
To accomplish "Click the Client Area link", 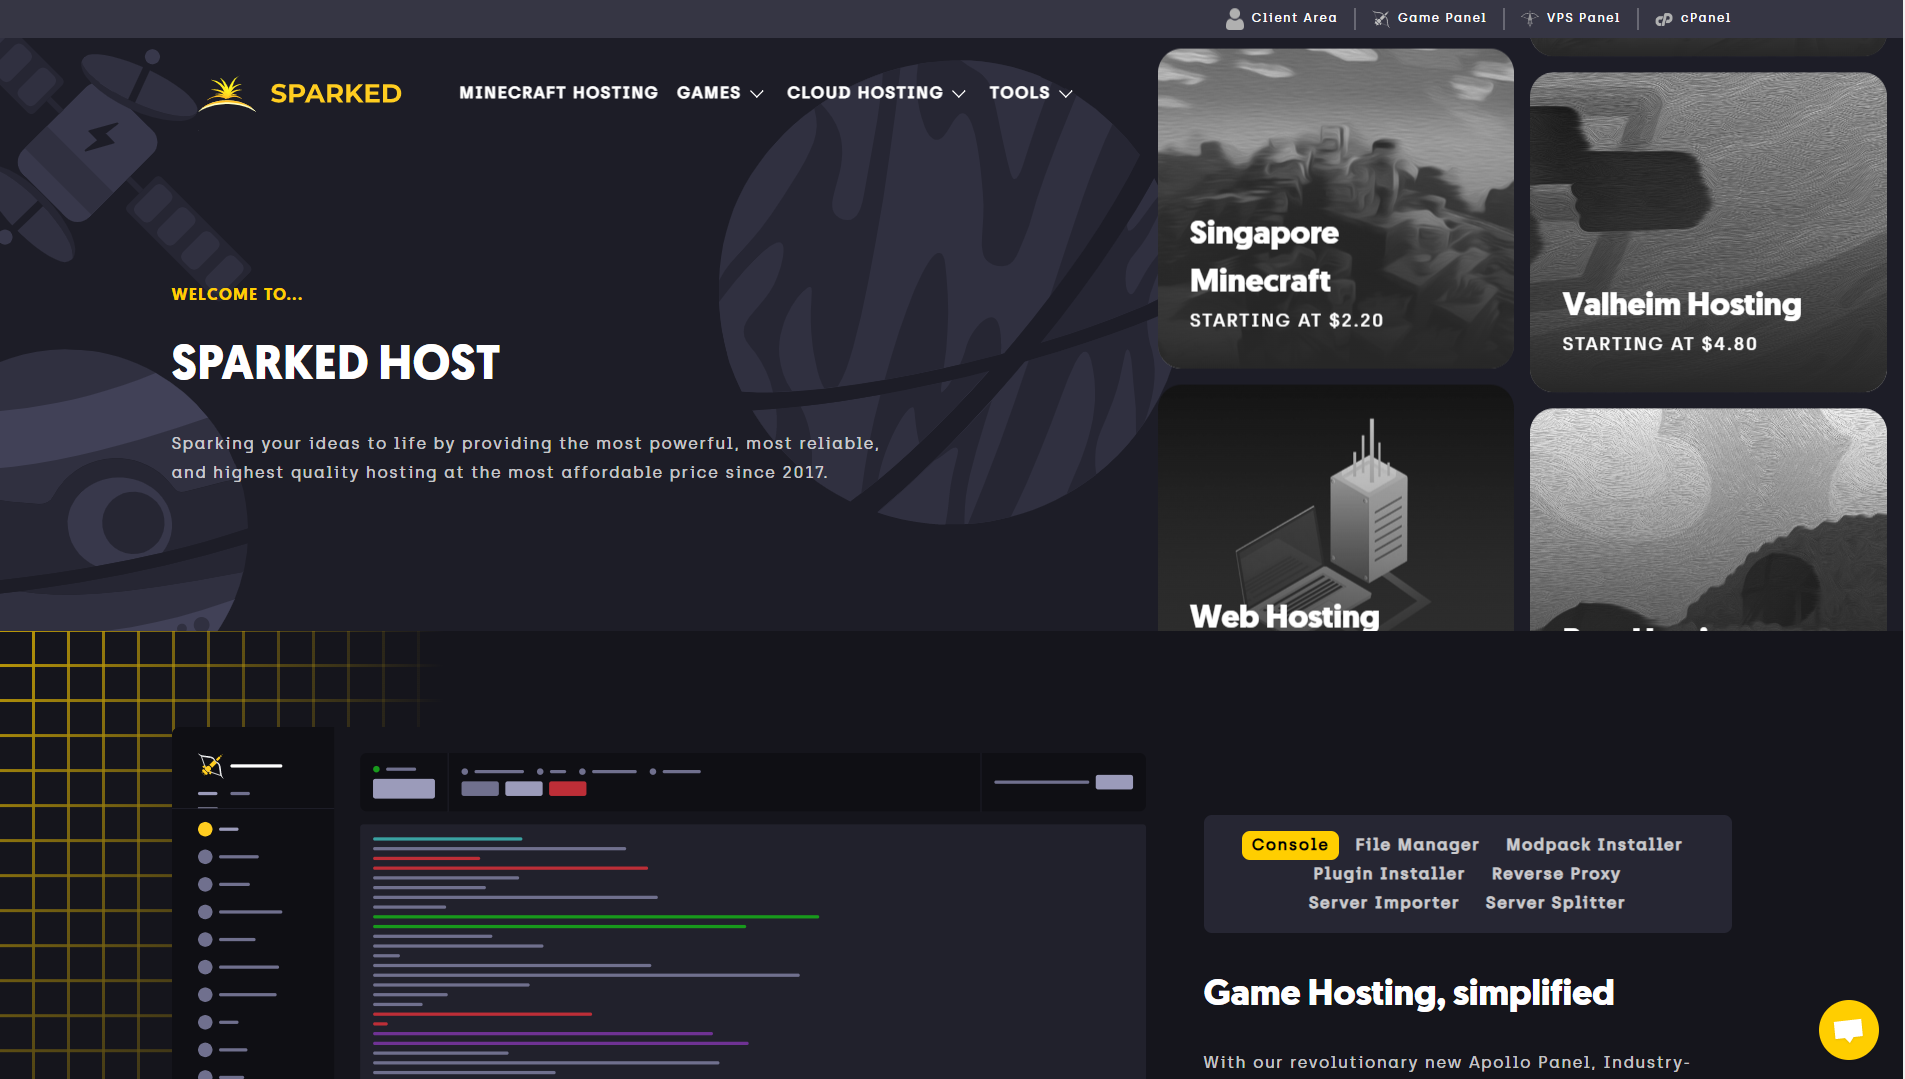I will point(1293,18).
